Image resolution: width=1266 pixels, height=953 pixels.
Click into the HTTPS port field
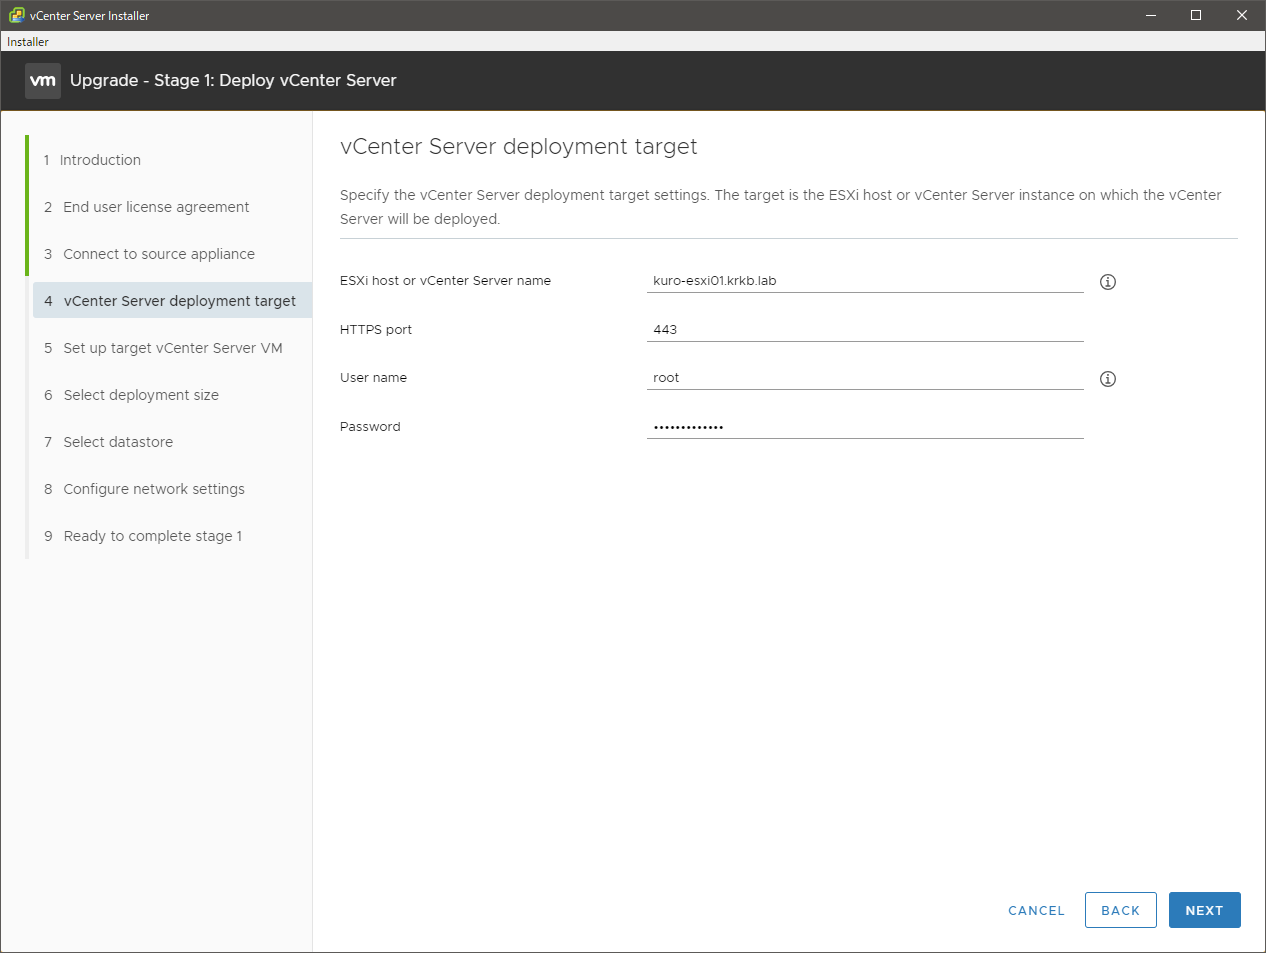(864, 330)
